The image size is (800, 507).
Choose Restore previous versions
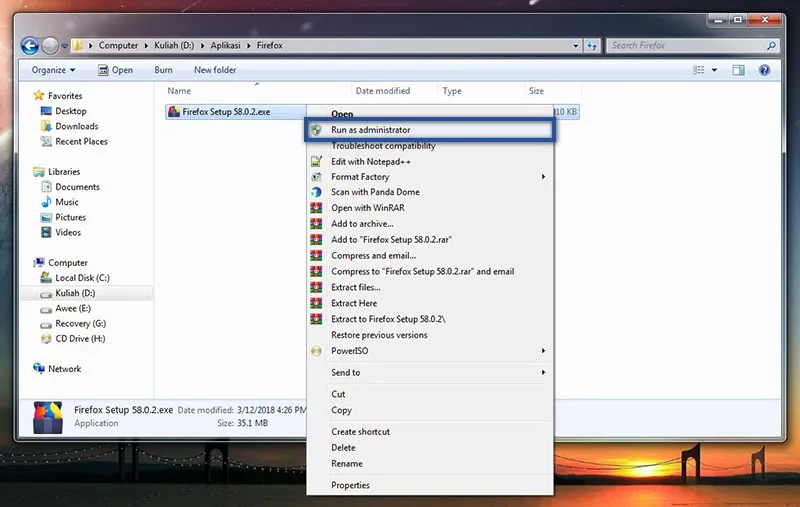tap(430, 335)
